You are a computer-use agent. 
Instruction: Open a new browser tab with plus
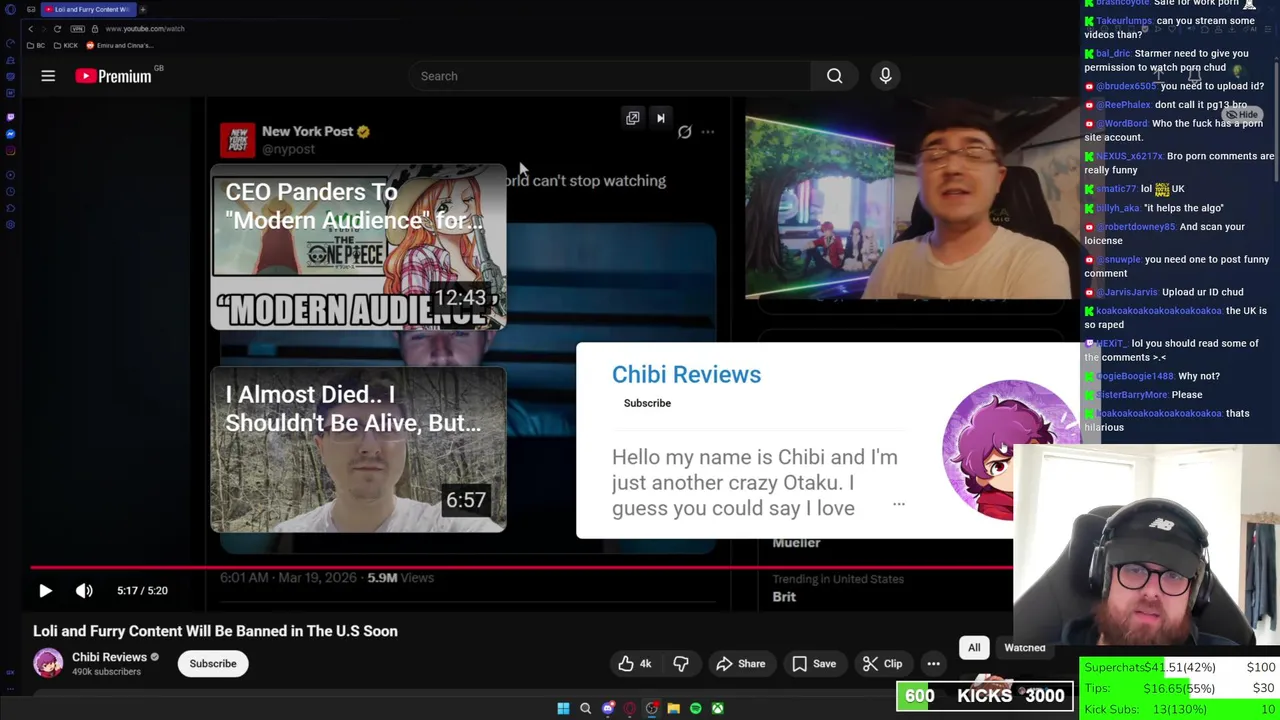click(142, 9)
